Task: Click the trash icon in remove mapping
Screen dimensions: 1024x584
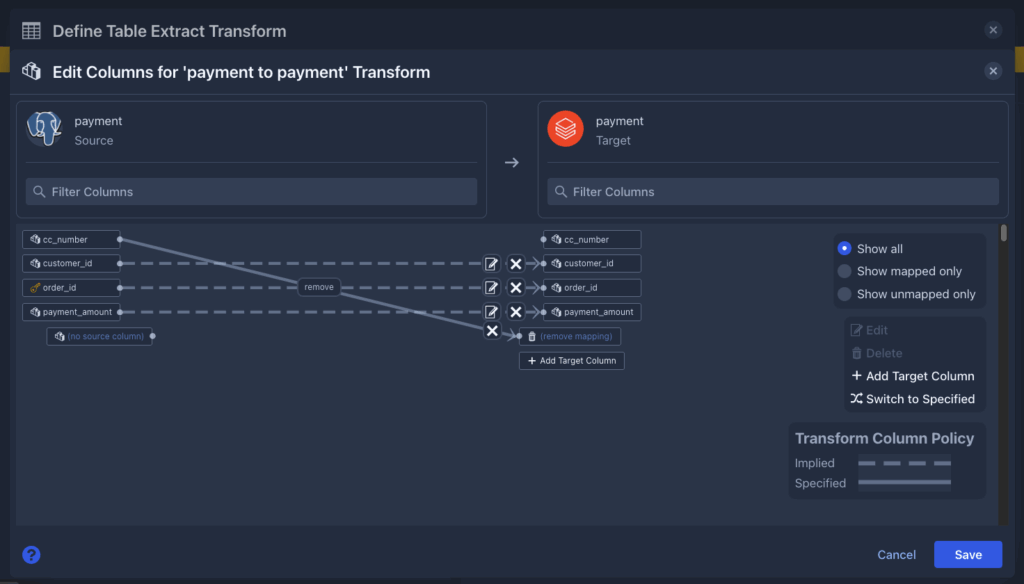Action: click(532, 336)
